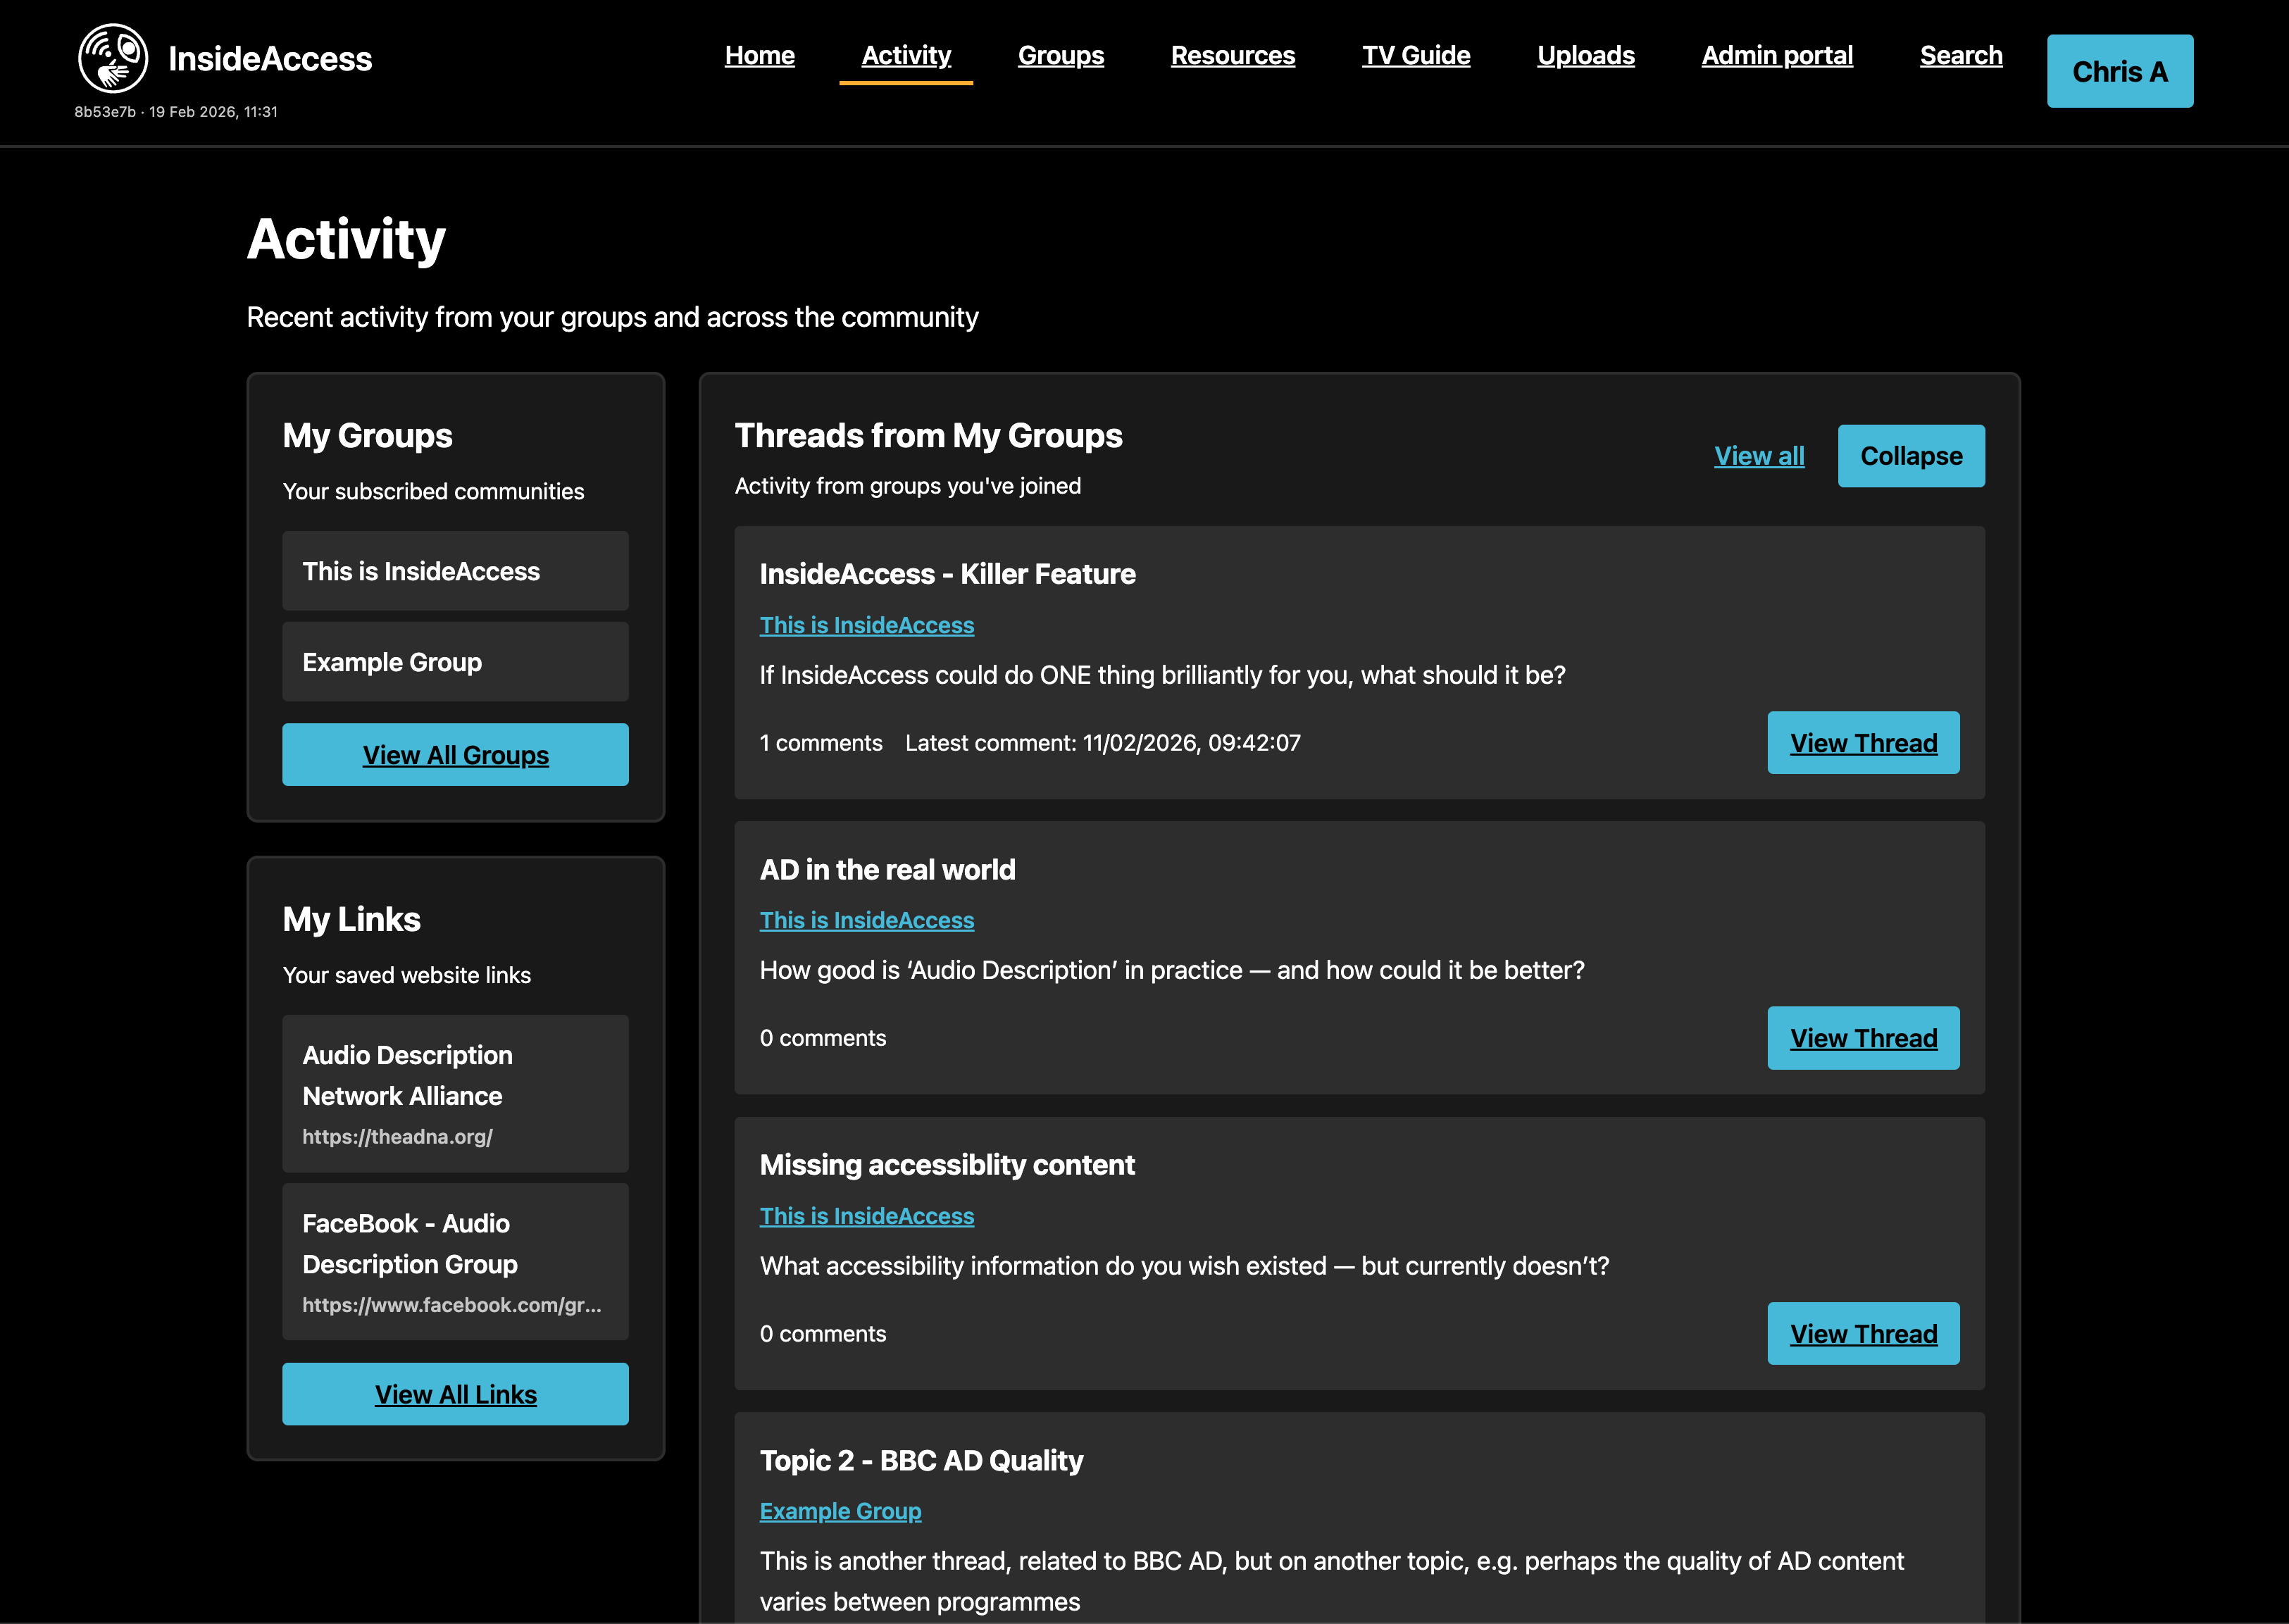View Thread for Missing accessiblity content

(1863, 1333)
